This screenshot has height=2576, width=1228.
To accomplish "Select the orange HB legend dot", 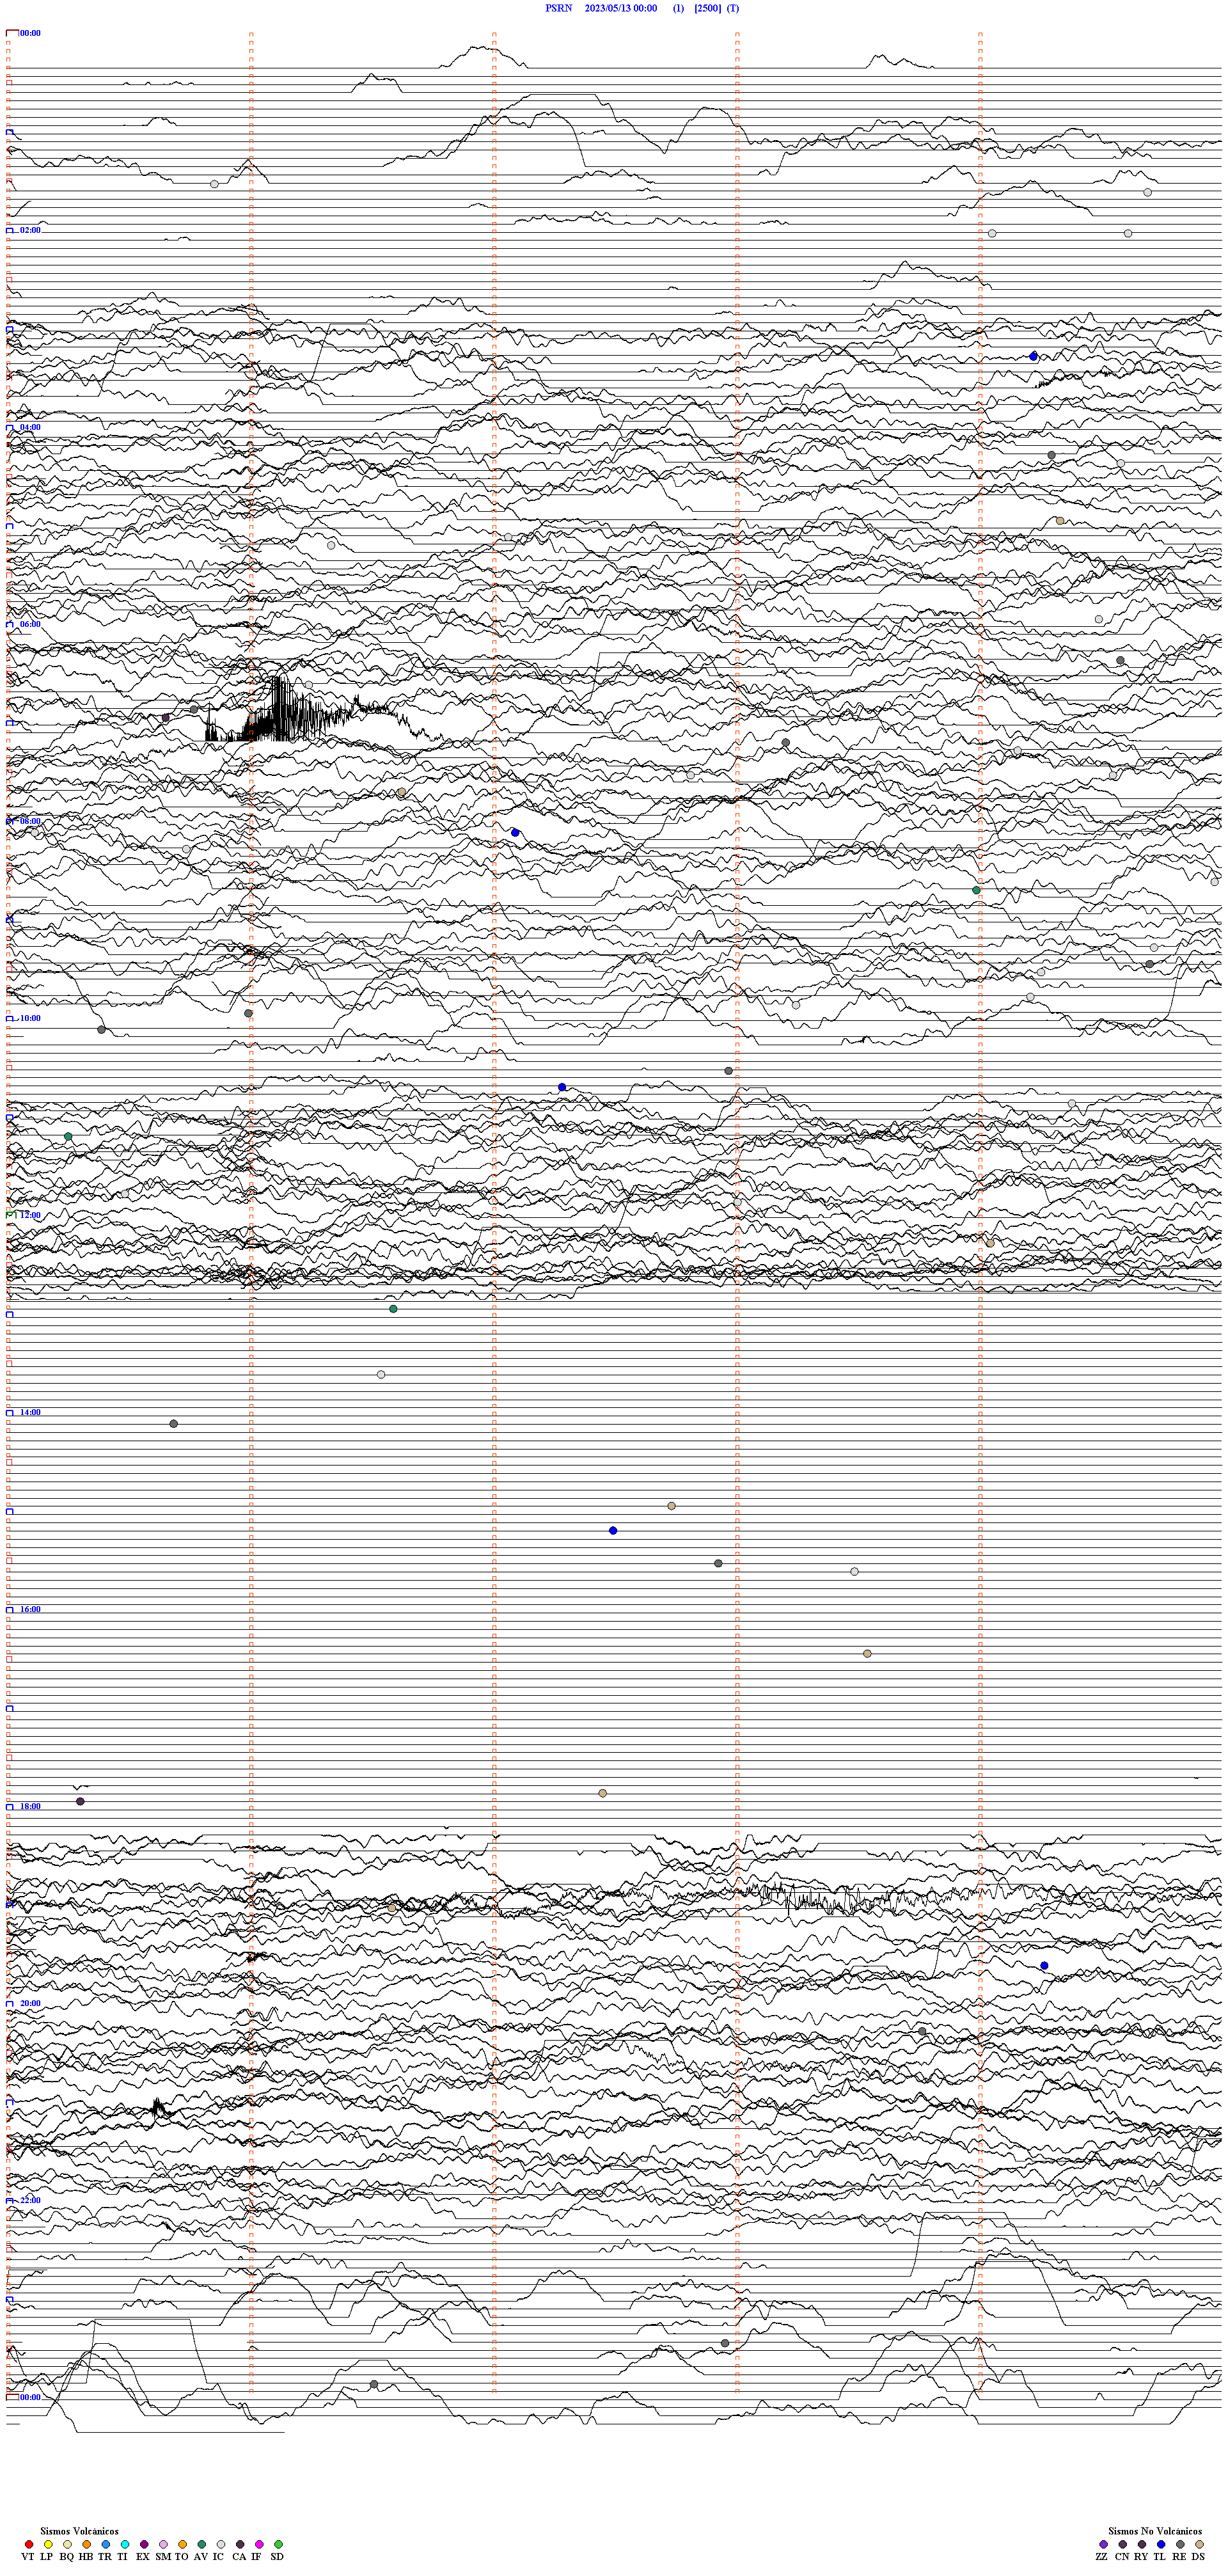I will pyautogui.click(x=87, y=2544).
